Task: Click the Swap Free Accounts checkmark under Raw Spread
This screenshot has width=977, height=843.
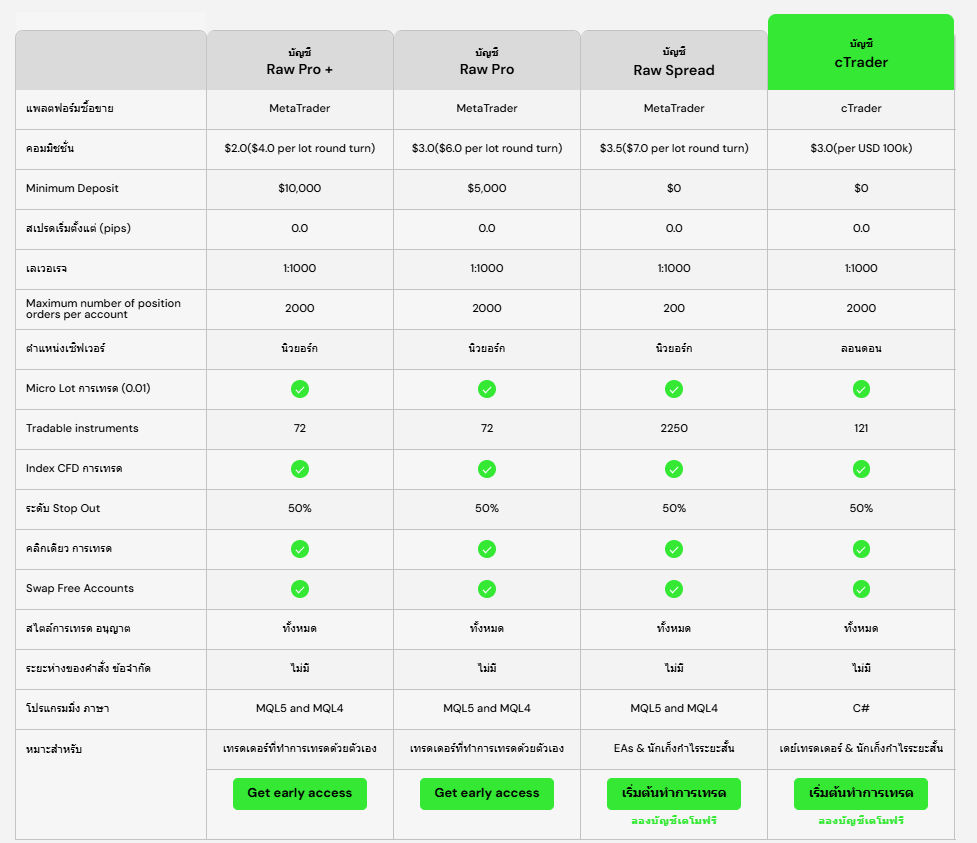Action: (674, 589)
